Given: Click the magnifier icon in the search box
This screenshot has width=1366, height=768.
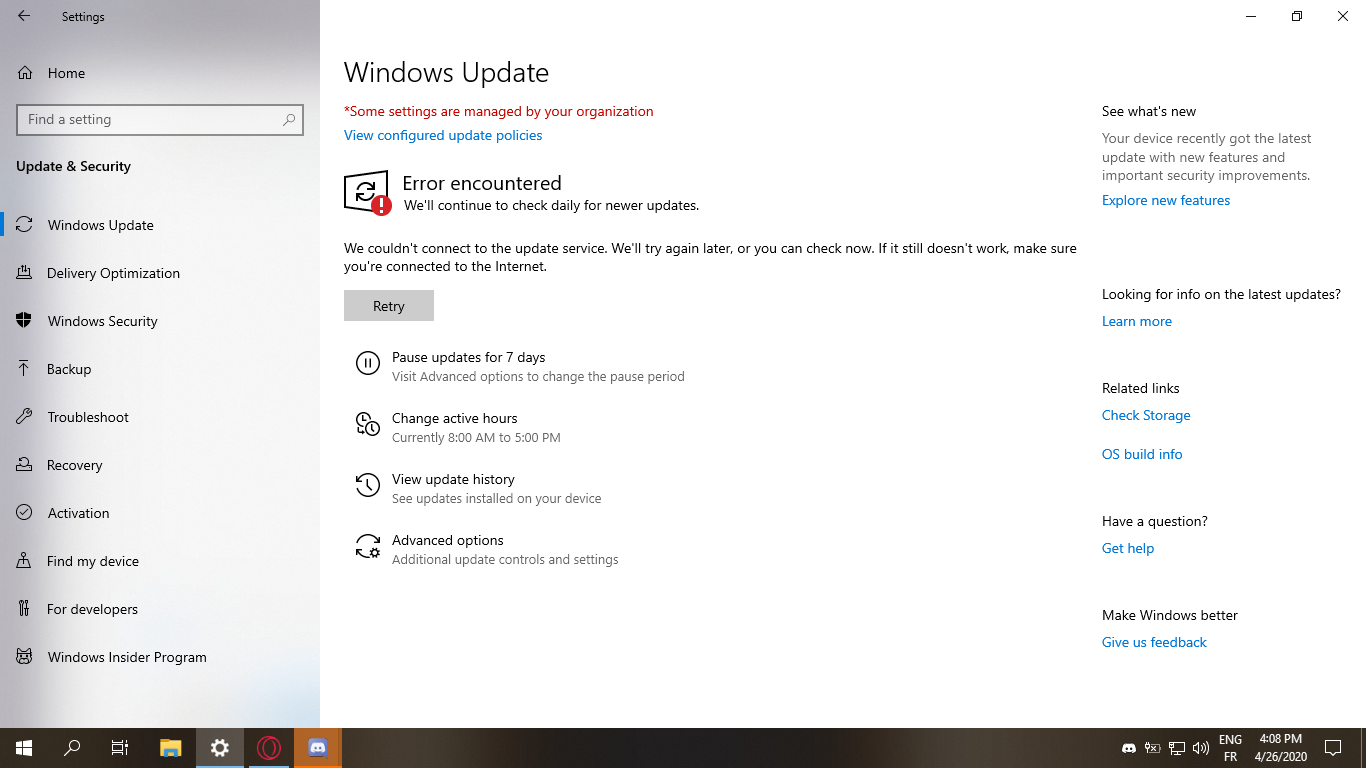Looking at the screenshot, I should tap(289, 119).
